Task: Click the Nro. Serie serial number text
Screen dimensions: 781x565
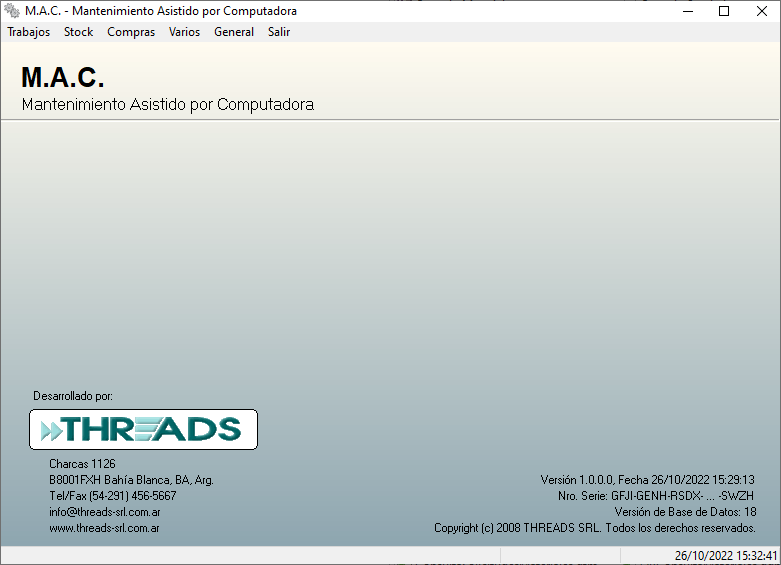Action: (x=655, y=496)
